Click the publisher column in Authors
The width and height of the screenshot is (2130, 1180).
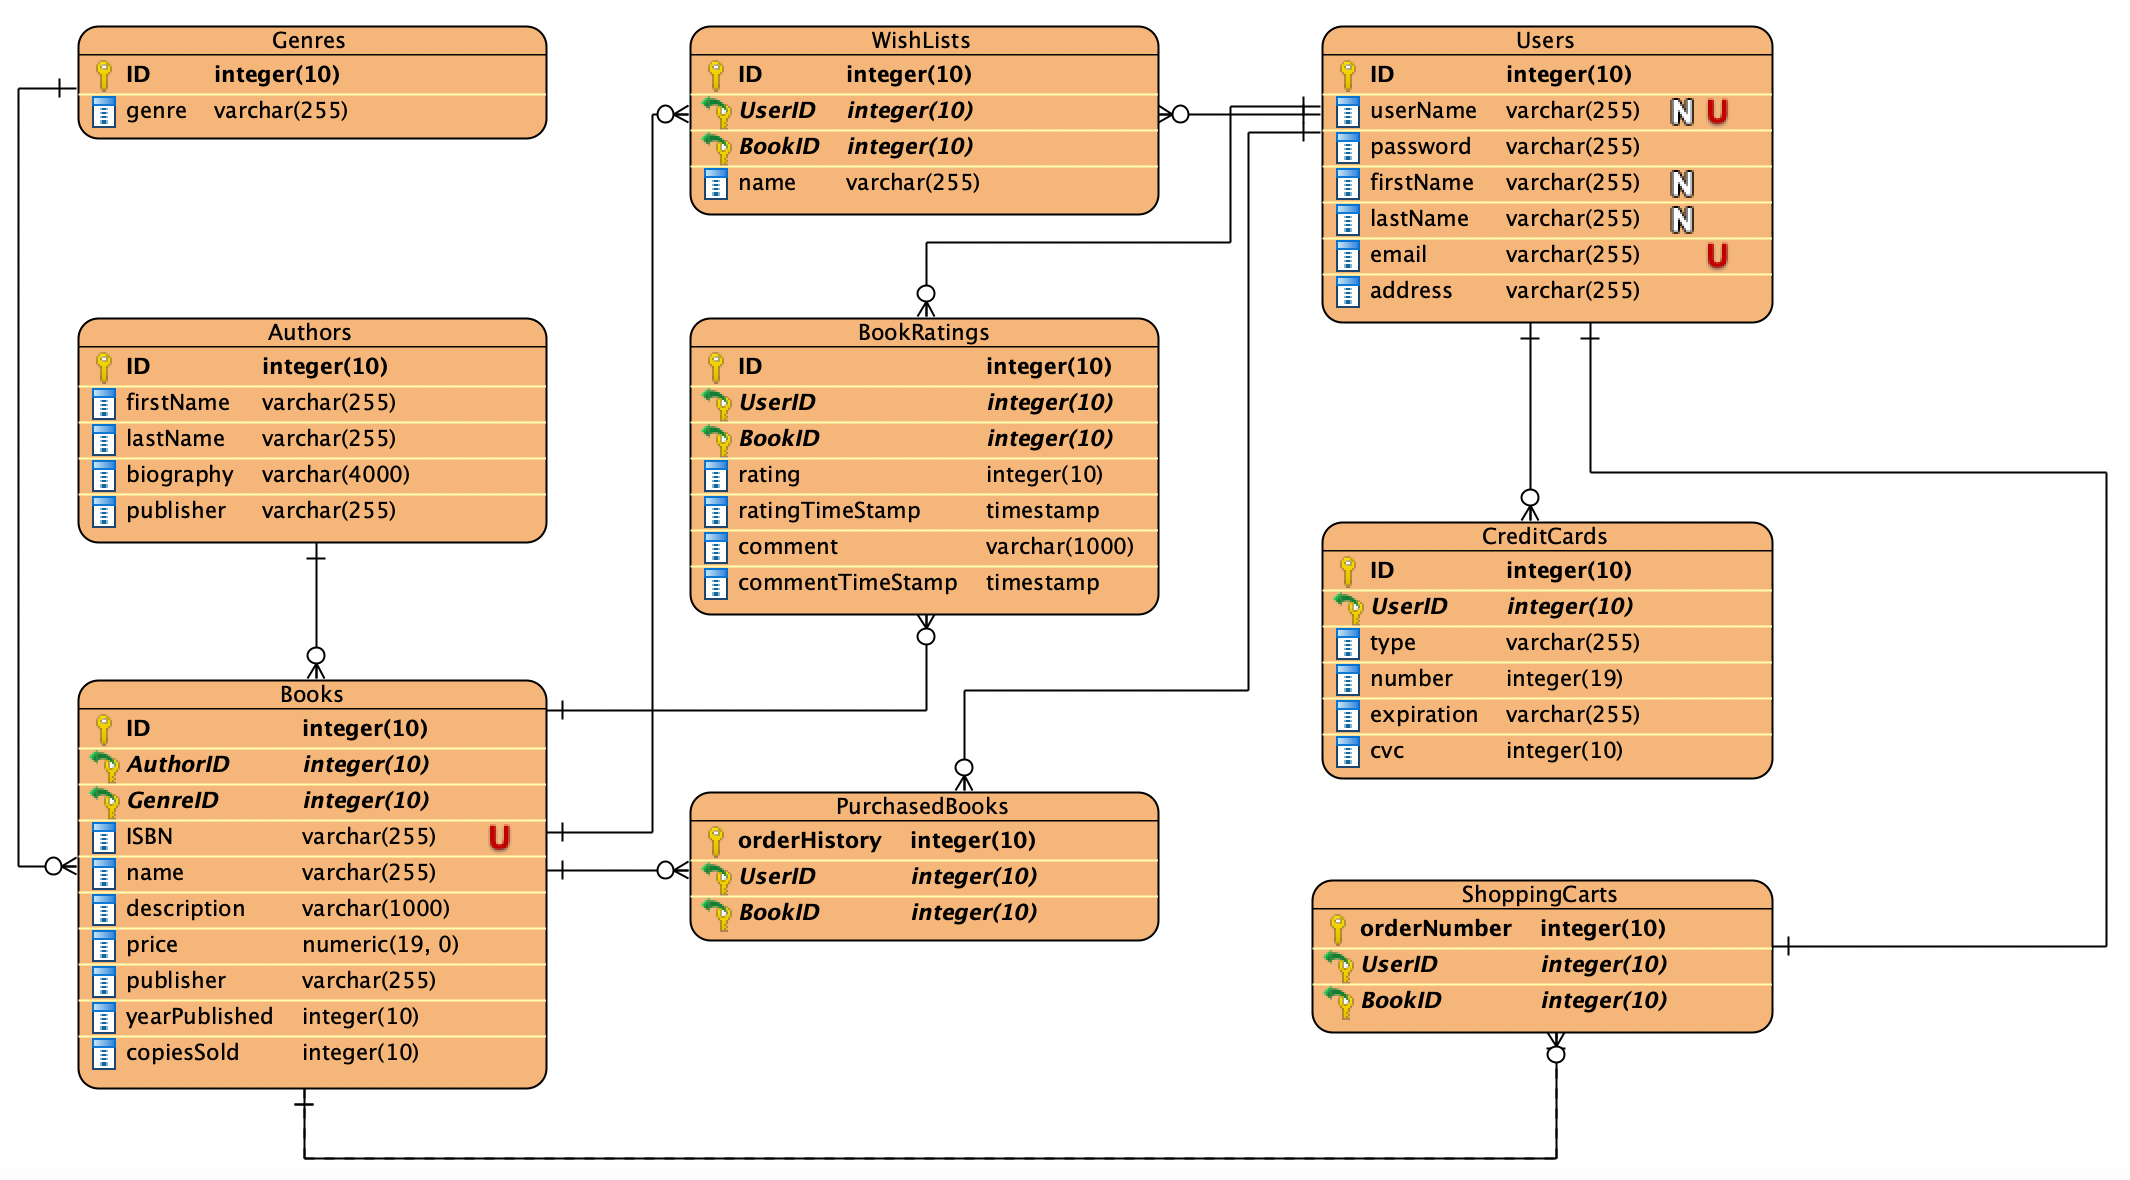(x=176, y=511)
